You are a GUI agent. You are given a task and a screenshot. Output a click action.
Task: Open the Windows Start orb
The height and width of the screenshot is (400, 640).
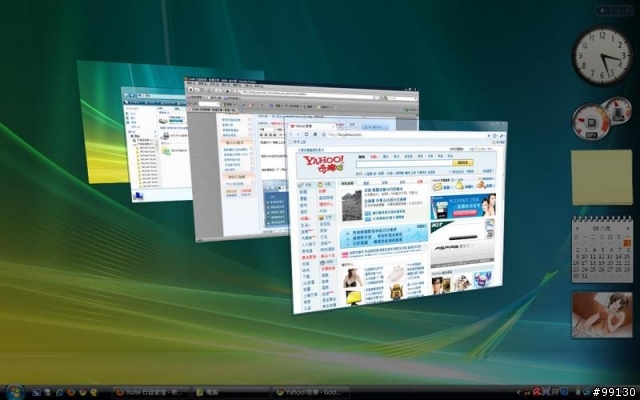(x=15, y=392)
